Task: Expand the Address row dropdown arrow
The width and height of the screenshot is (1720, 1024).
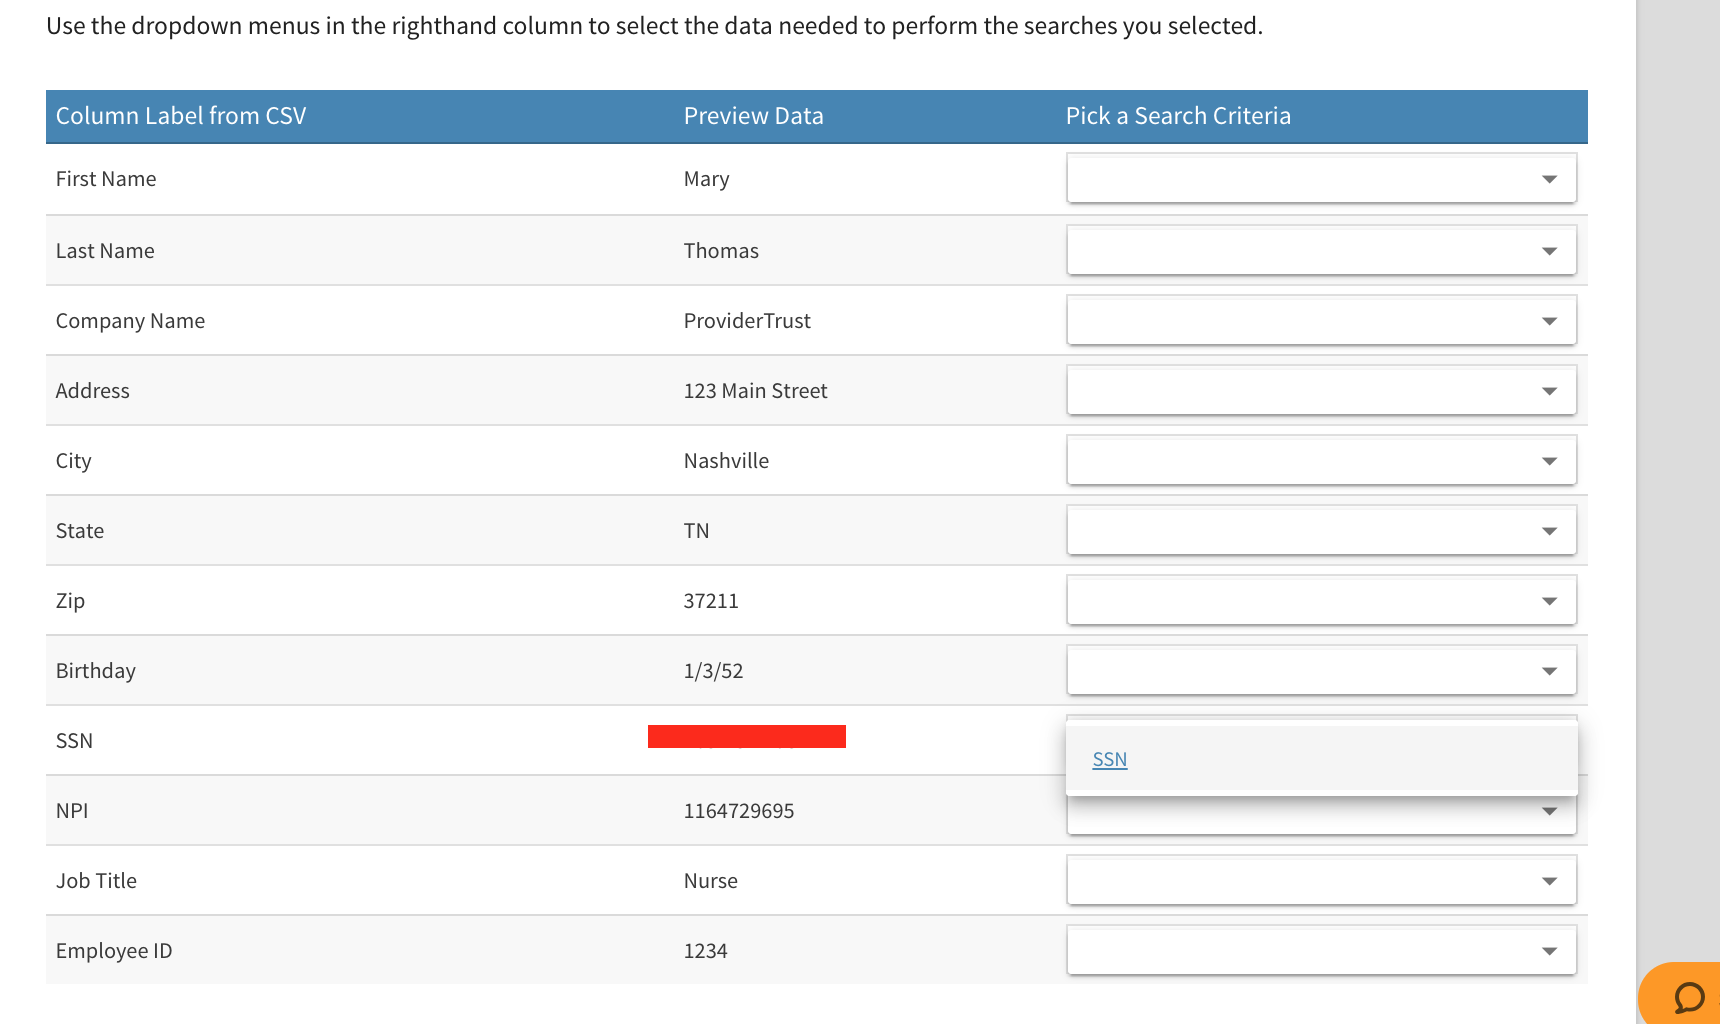Action: click(1549, 391)
